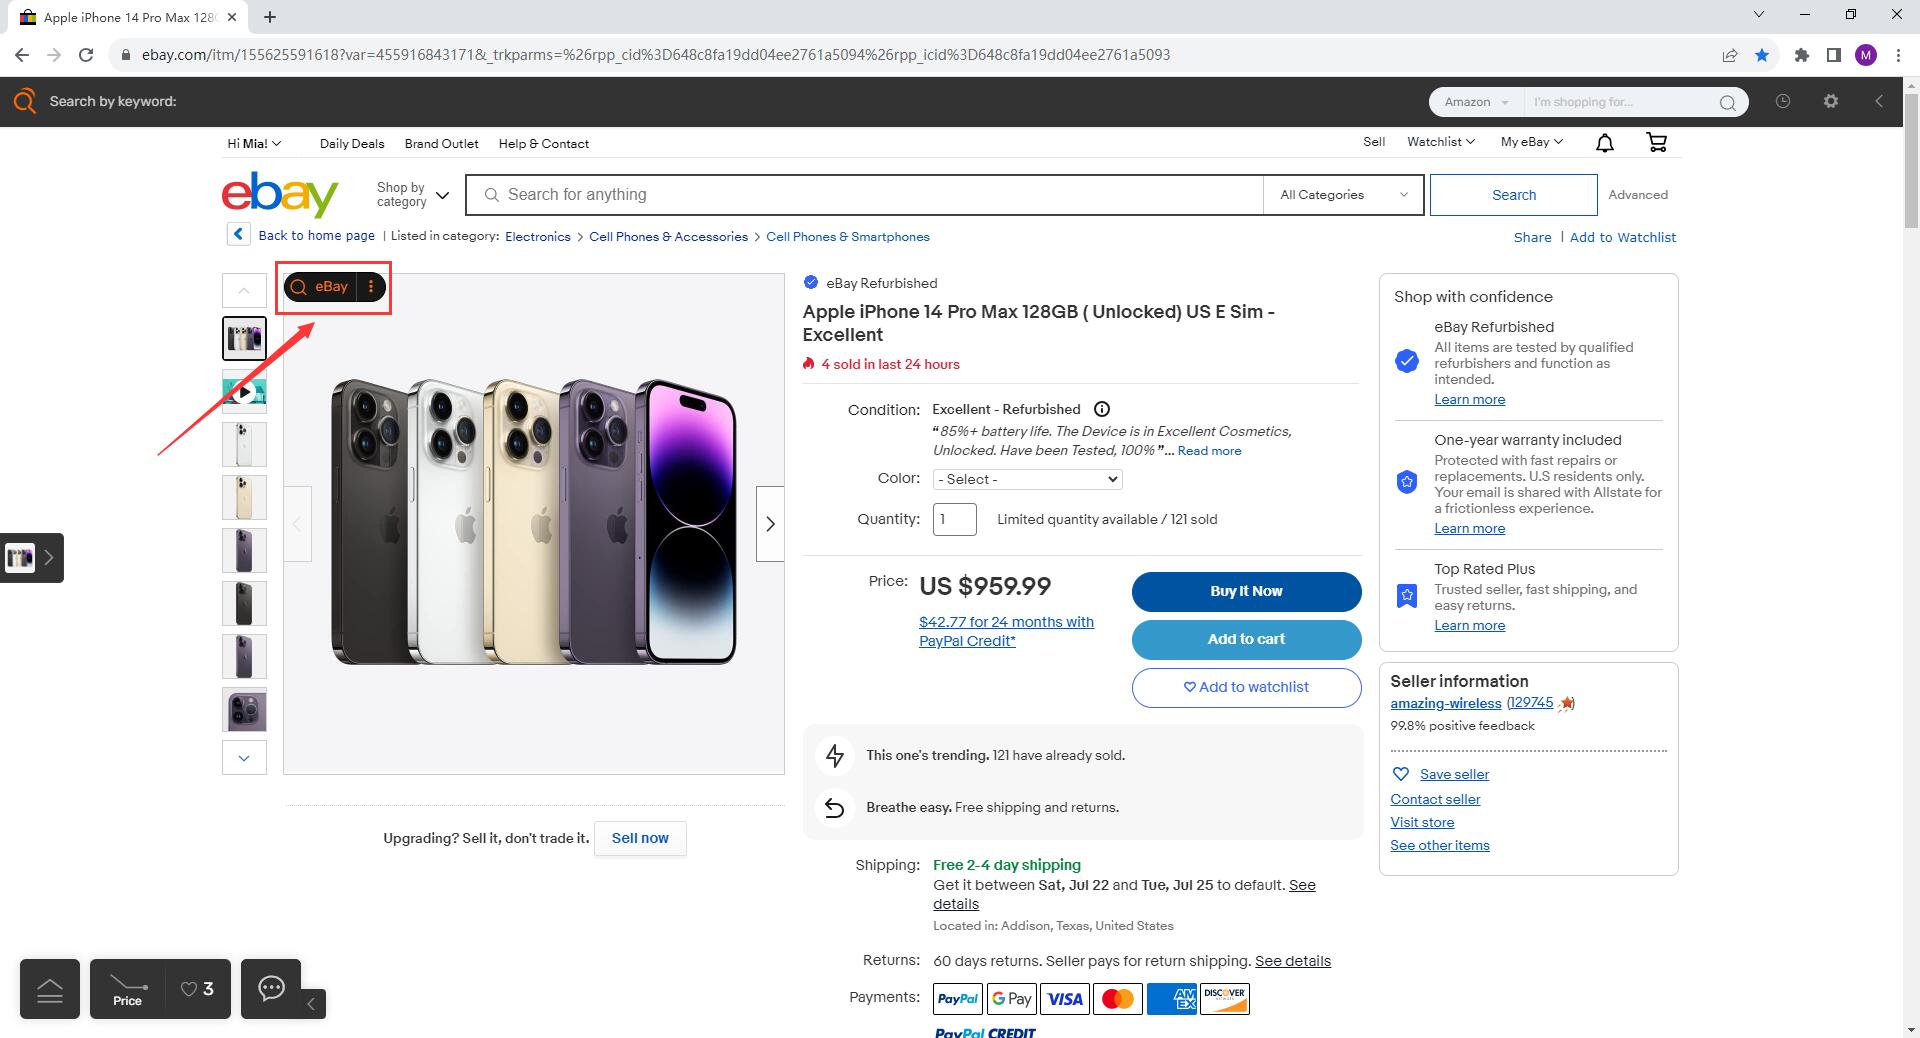Switch to the Apple iPhone 14 Pro Max tab
This screenshot has height=1038, width=1920.
(128, 17)
